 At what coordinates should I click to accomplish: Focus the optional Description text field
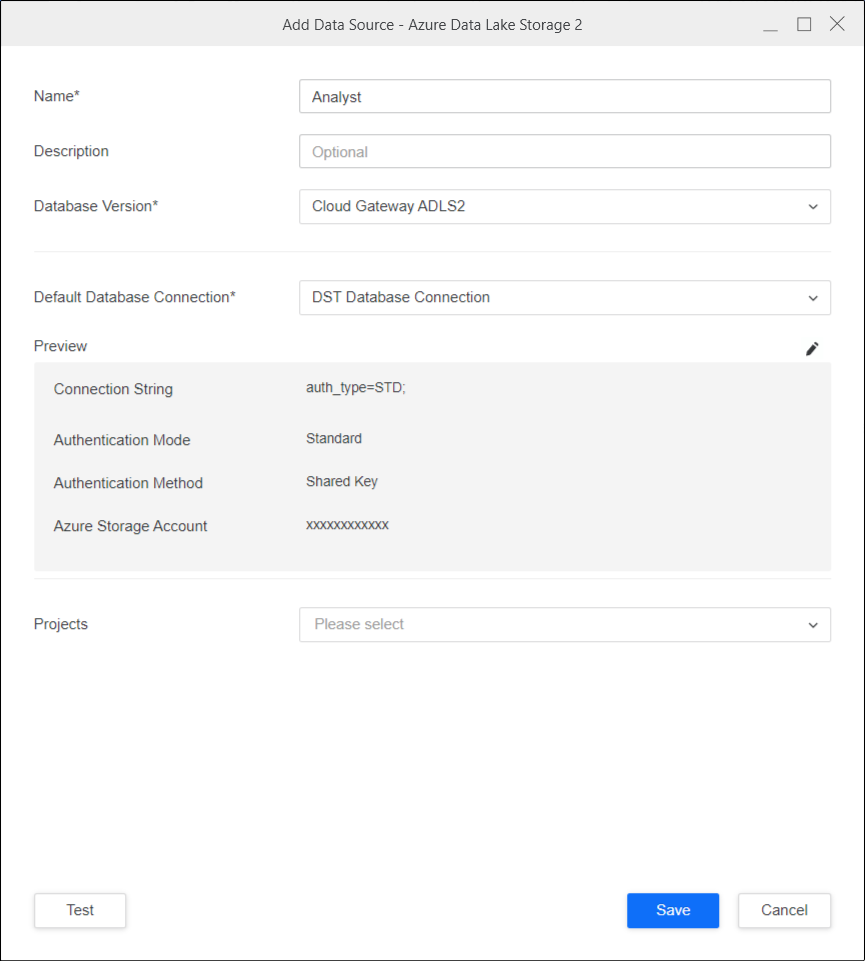[564, 152]
